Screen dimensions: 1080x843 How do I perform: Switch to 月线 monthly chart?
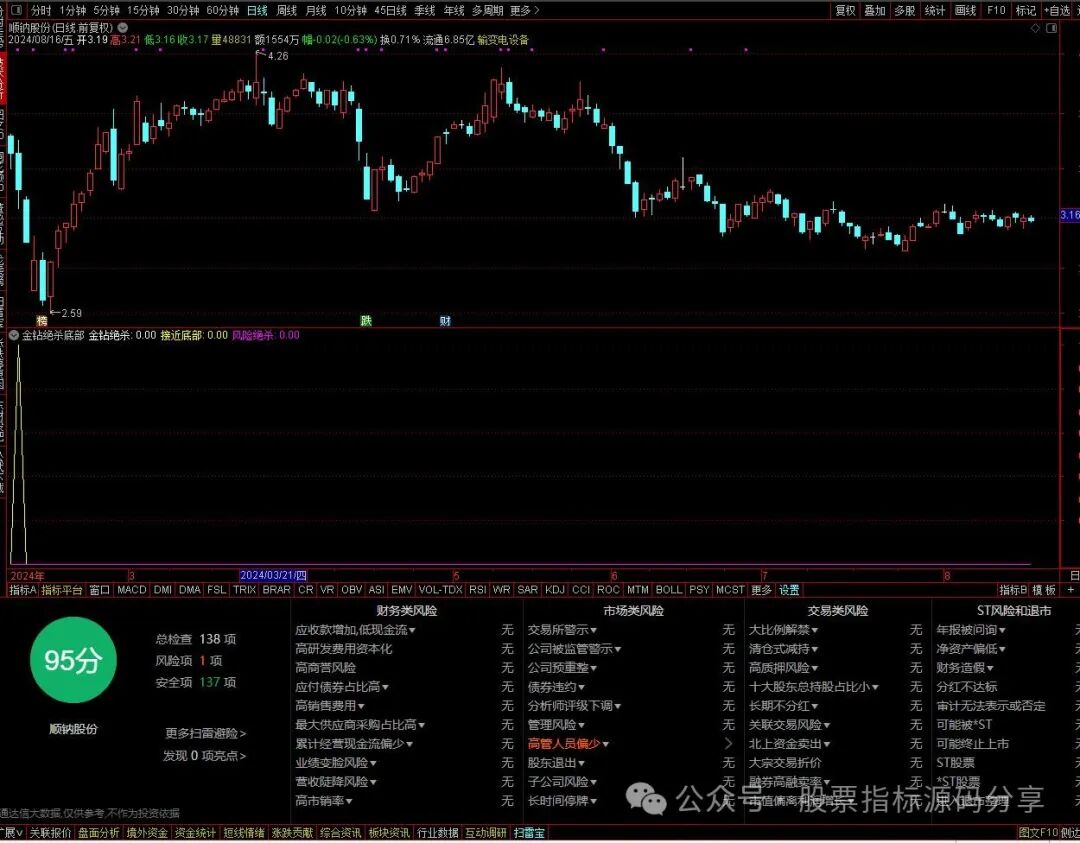coord(316,10)
